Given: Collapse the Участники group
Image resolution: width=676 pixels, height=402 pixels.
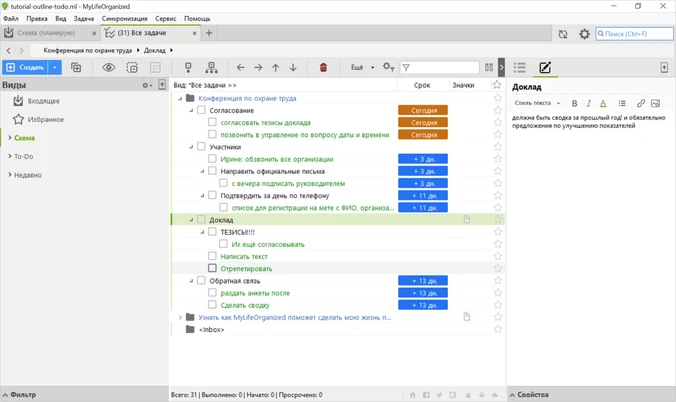Looking at the screenshot, I should tap(191, 147).
